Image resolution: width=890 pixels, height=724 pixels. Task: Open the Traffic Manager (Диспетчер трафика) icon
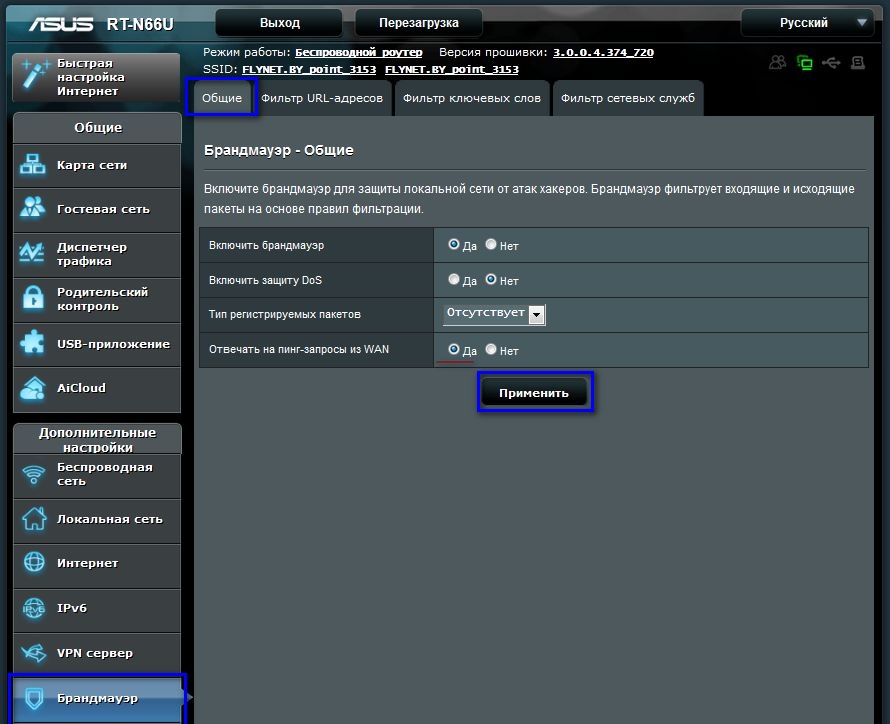[32, 253]
